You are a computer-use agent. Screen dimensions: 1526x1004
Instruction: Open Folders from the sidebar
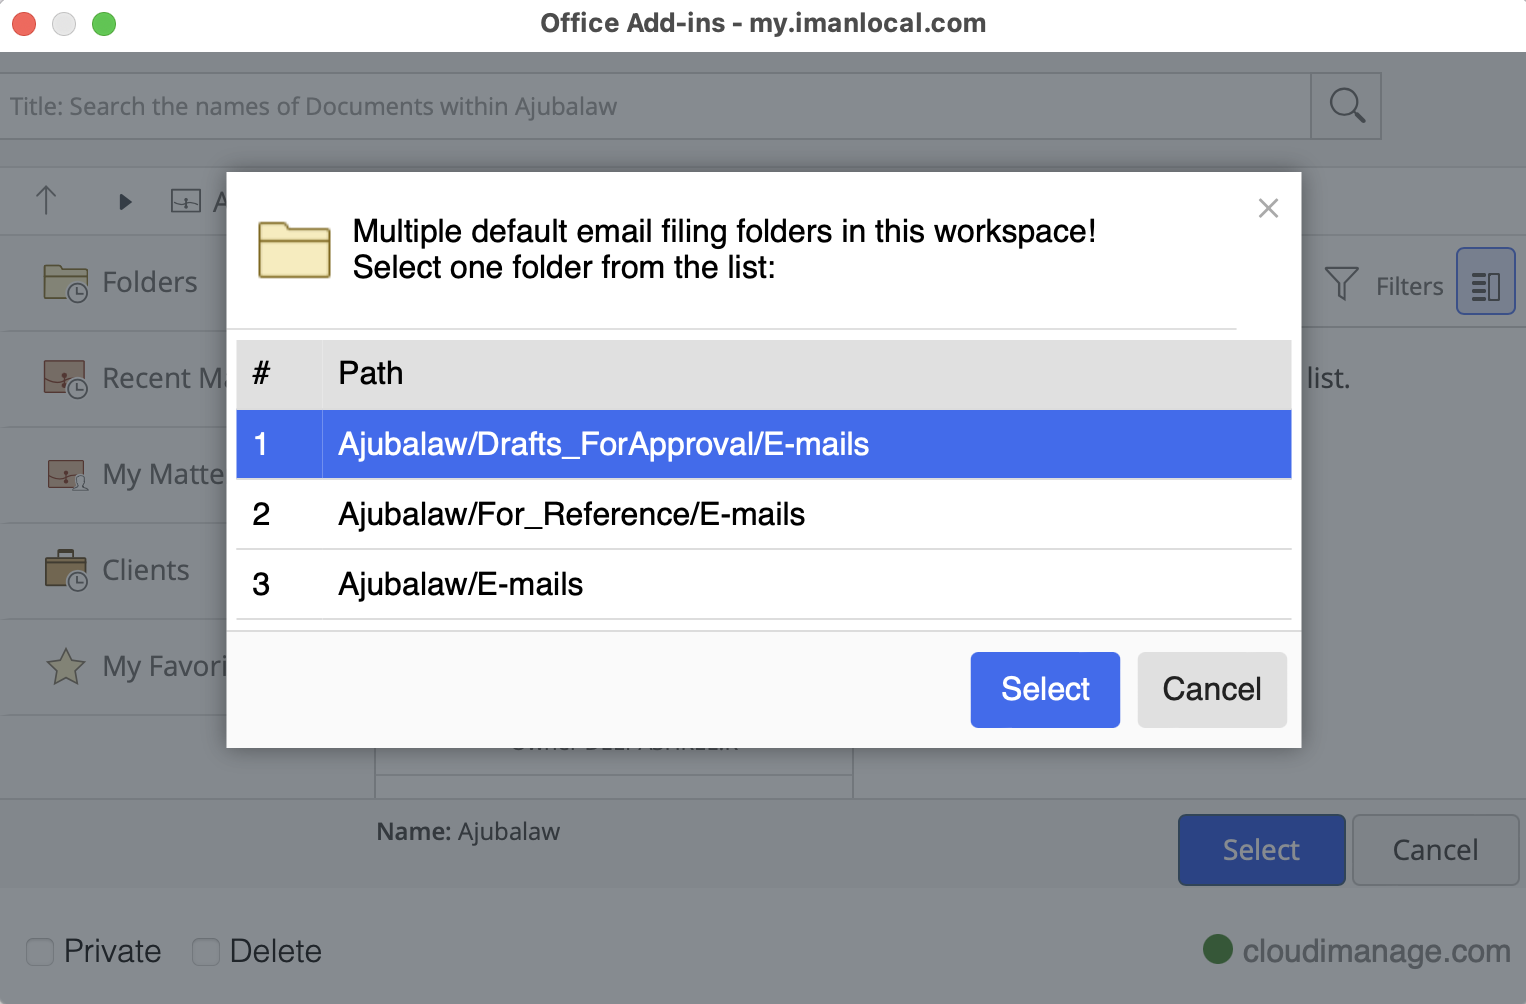149,282
